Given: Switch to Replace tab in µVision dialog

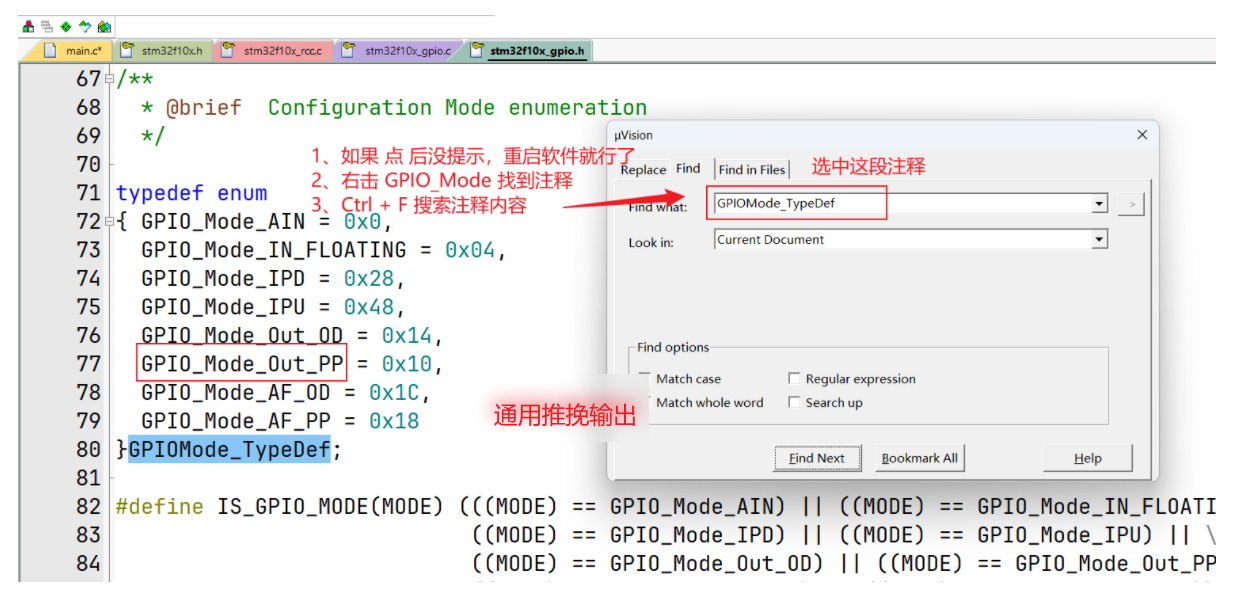Looking at the screenshot, I should click(643, 169).
